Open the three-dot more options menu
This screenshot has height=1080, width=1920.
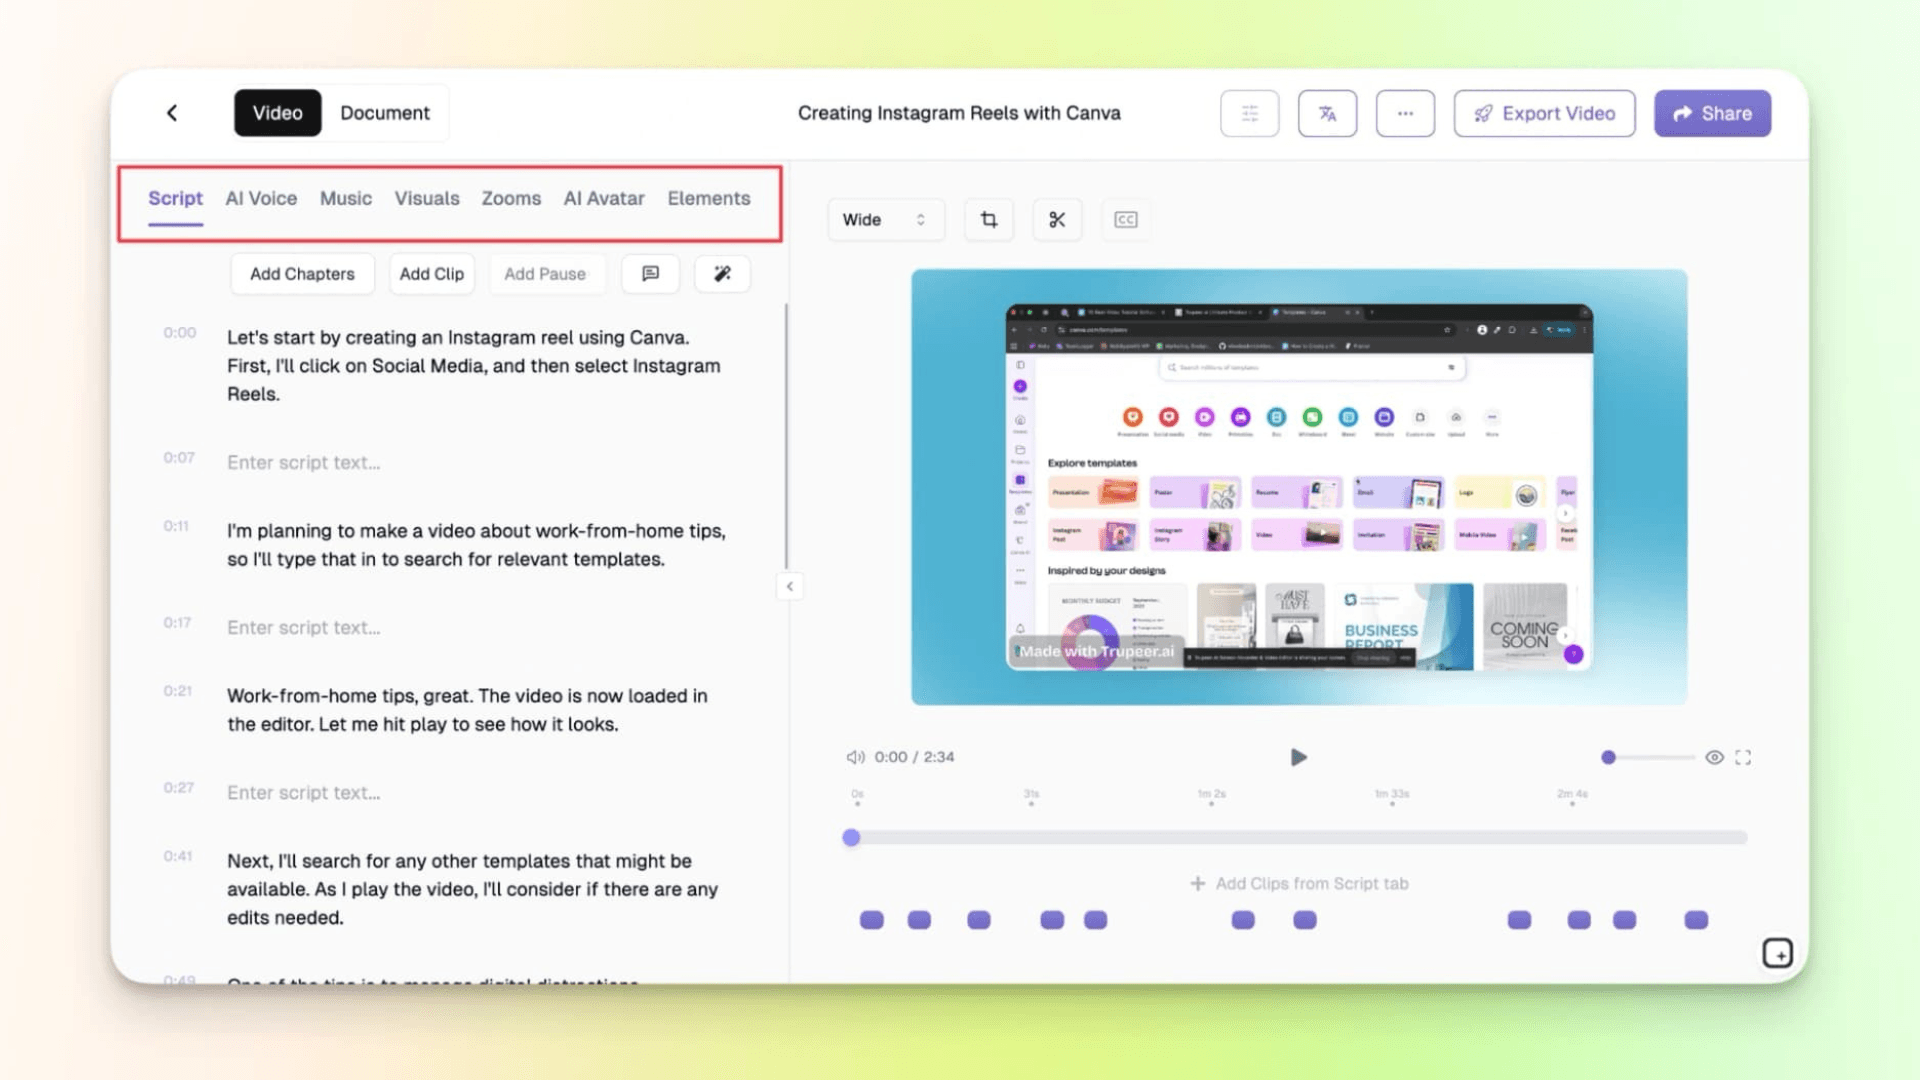coord(1405,113)
